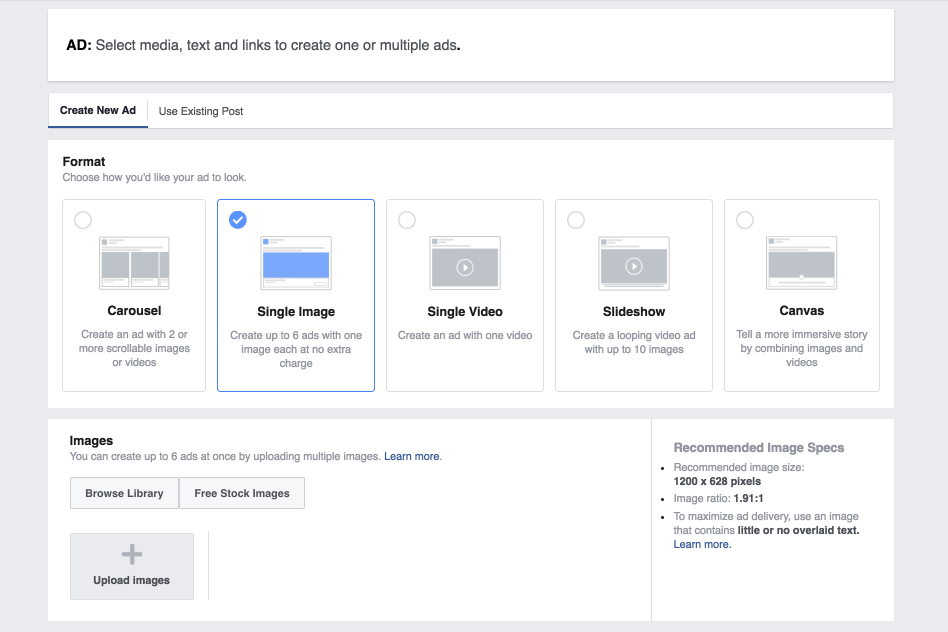
Task: Pick the Canvas radio button
Action: (x=745, y=220)
